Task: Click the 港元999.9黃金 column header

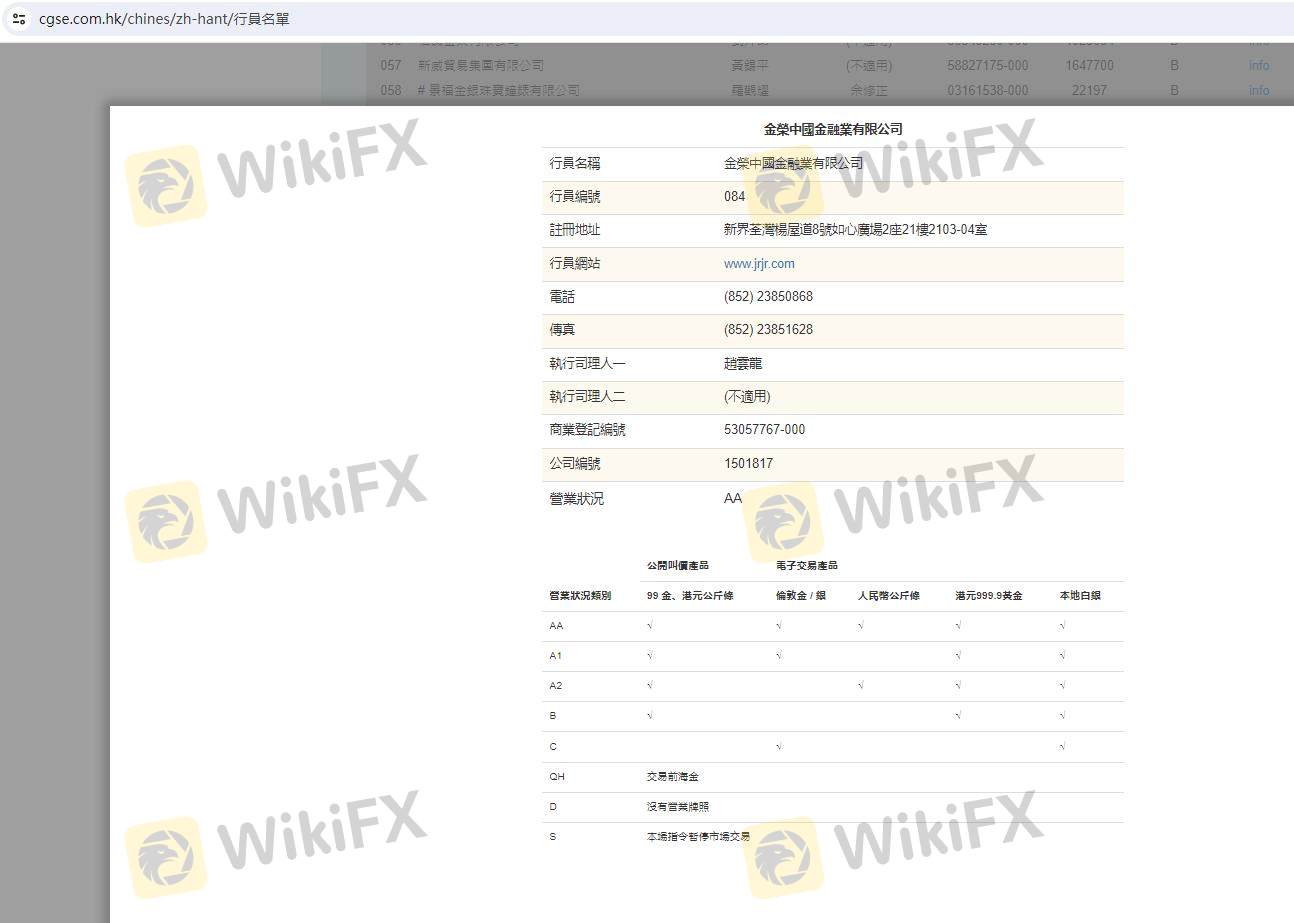Action: [988, 596]
